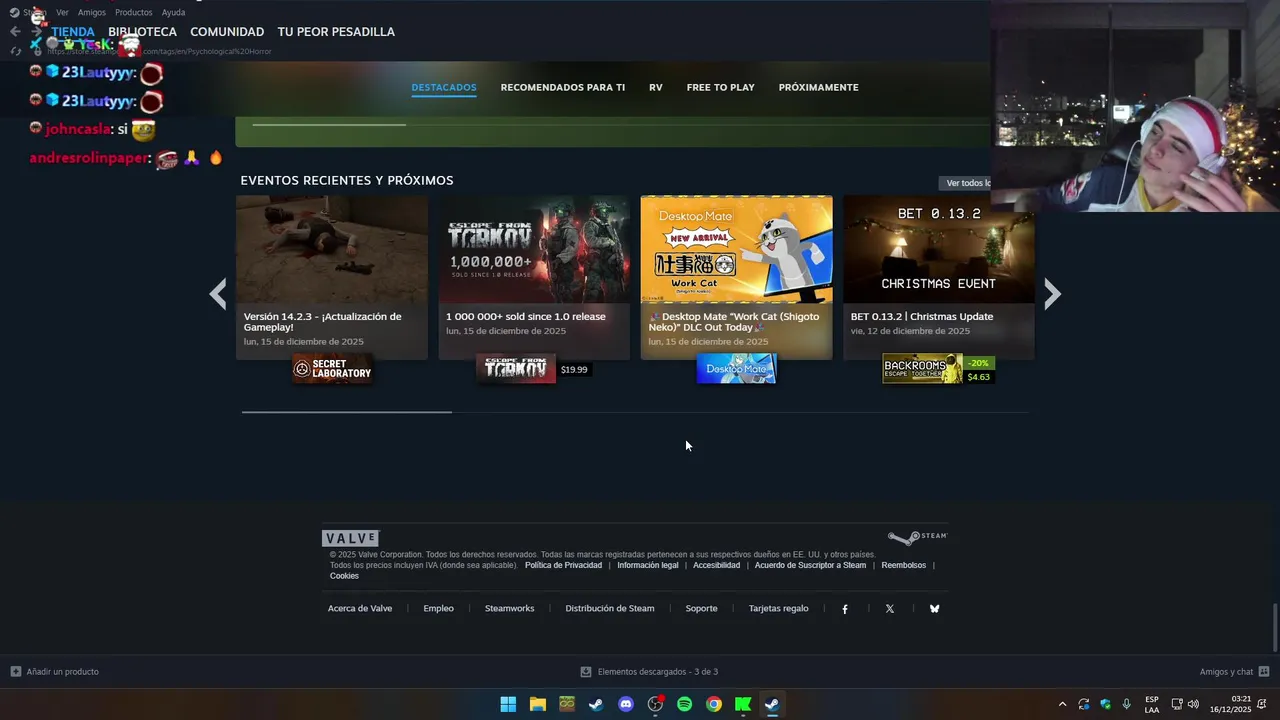
Task: Click the network icon in system tray
Action: 1177,704
